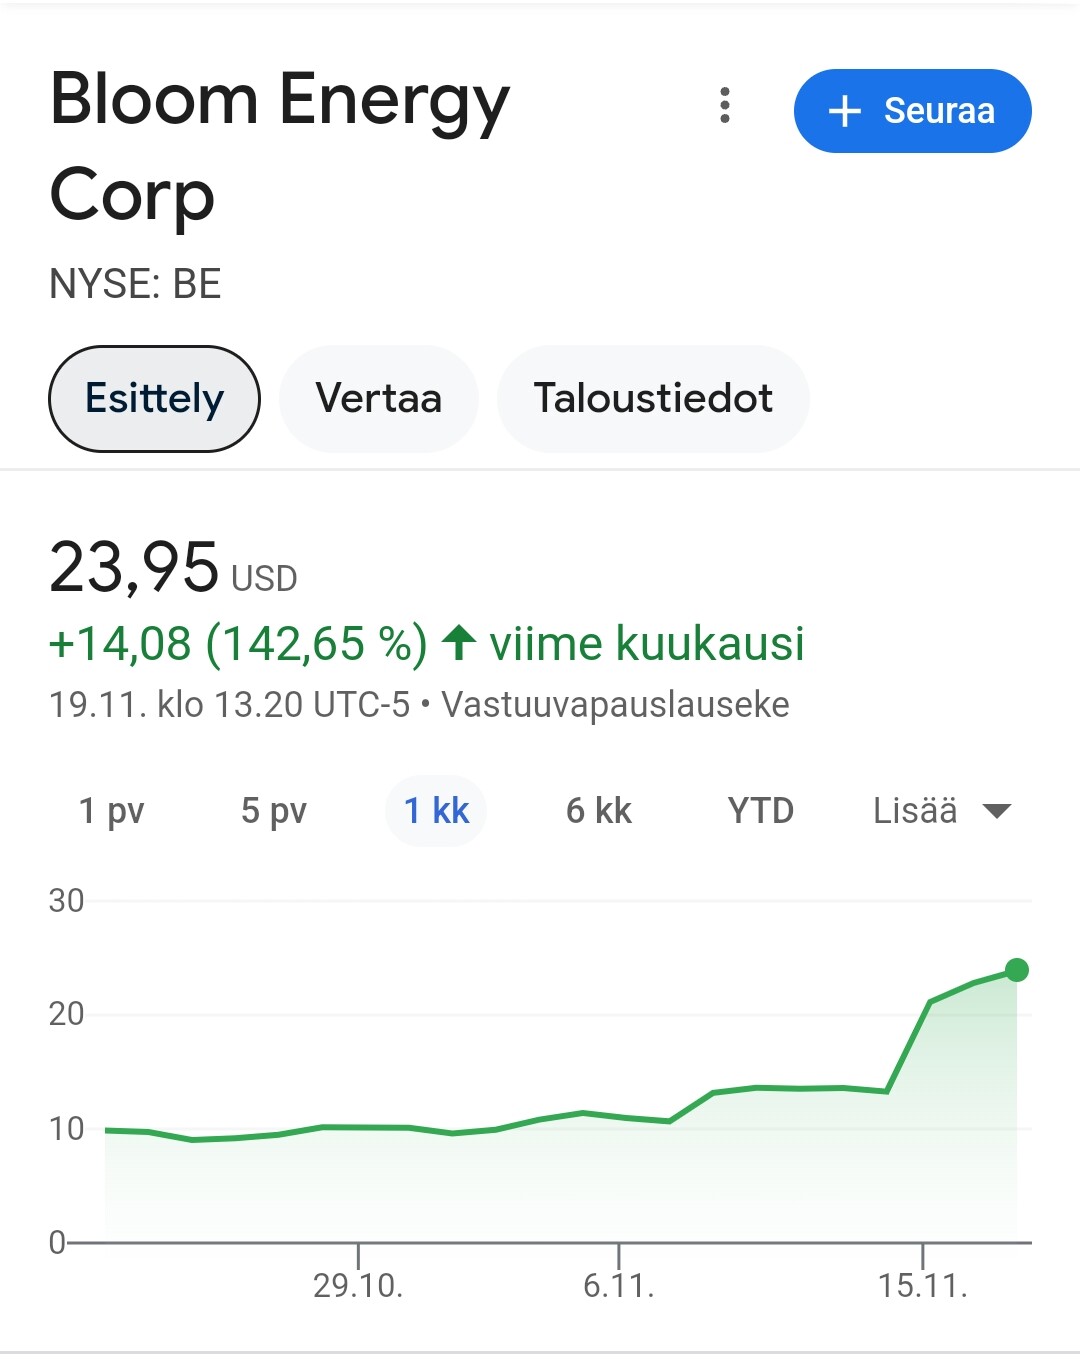Open the three-dot more options menu

click(x=725, y=106)
